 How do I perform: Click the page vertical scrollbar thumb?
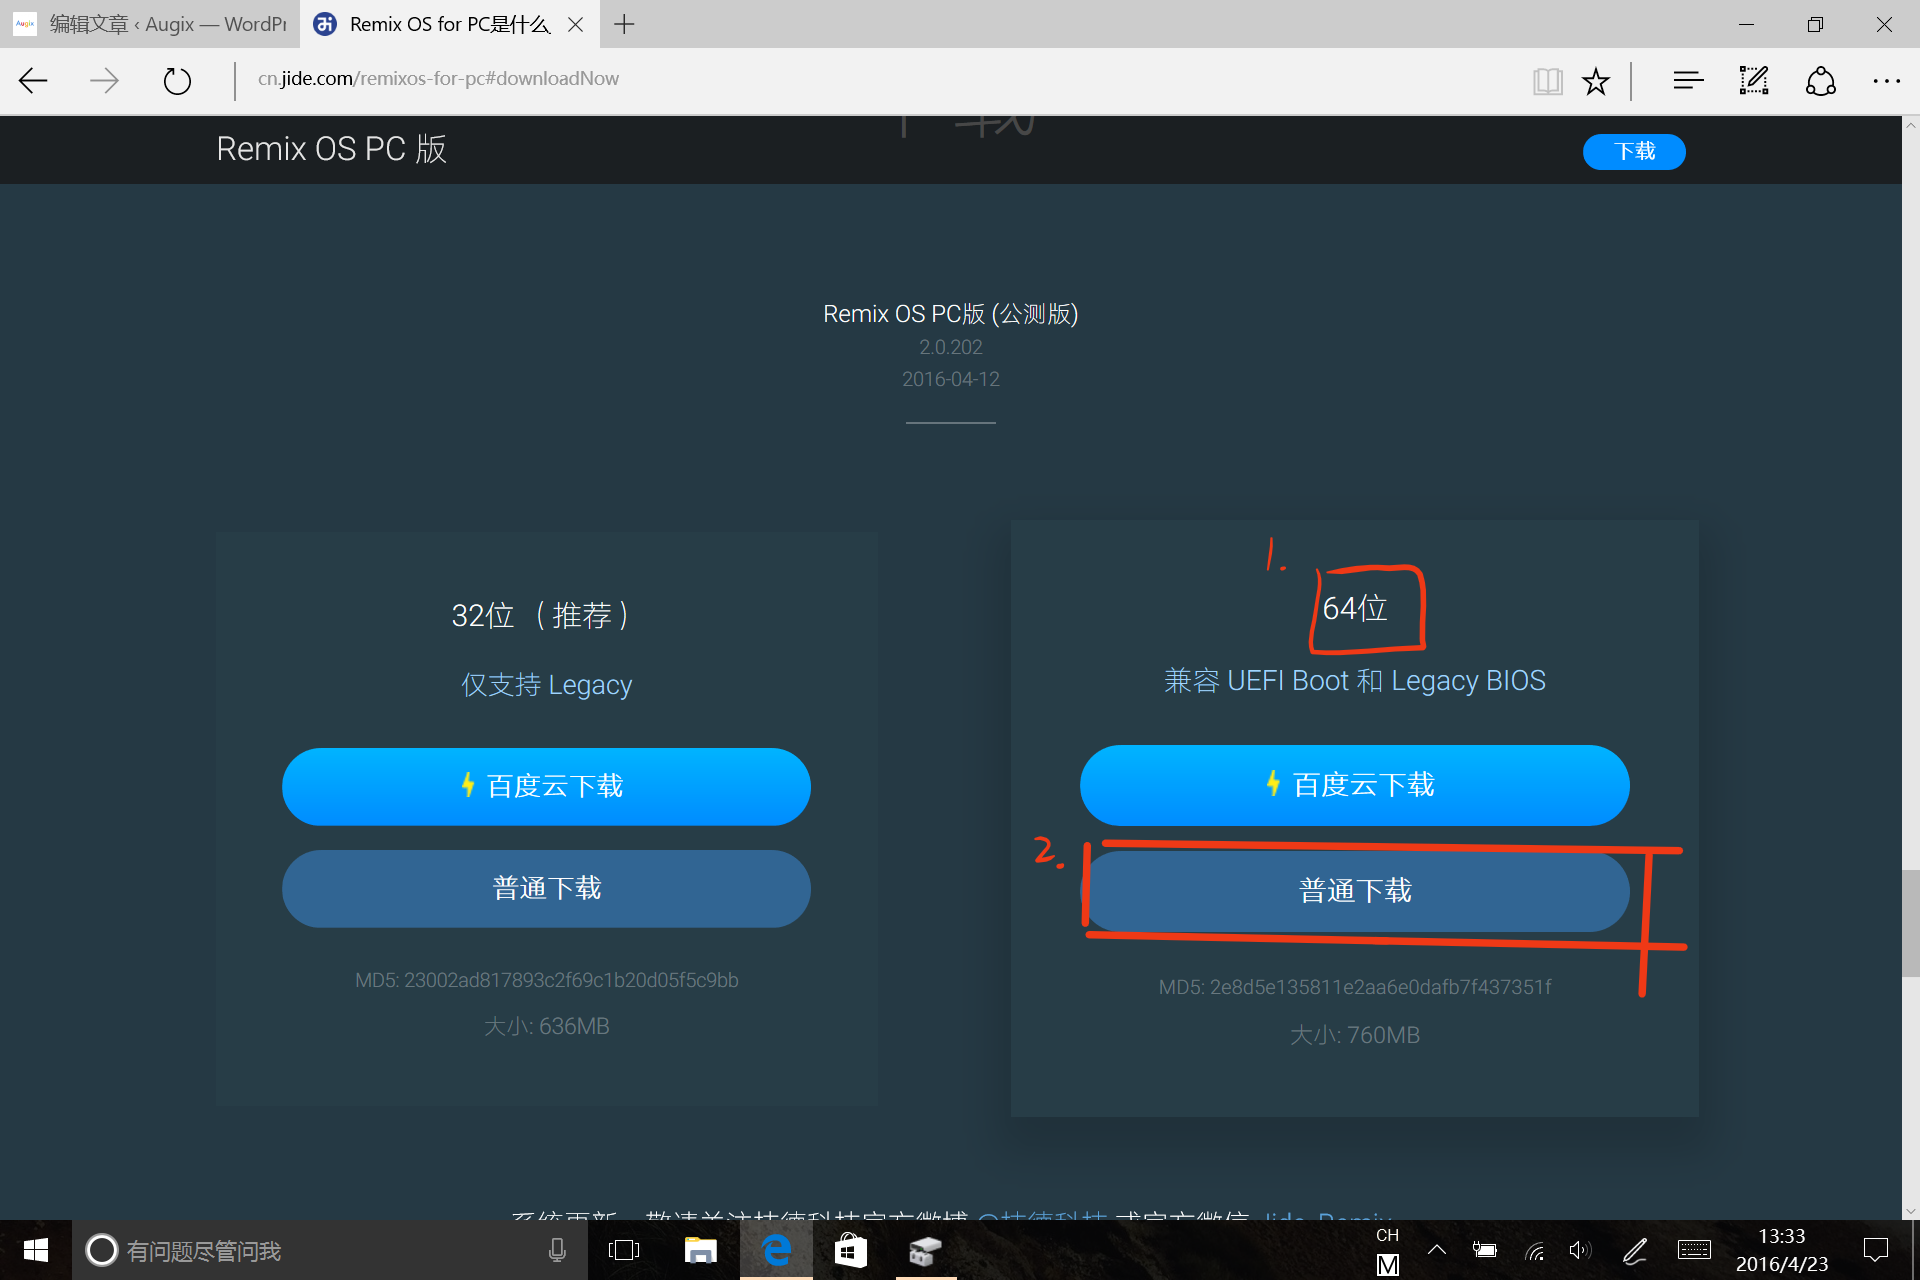tap(1910, 922)
